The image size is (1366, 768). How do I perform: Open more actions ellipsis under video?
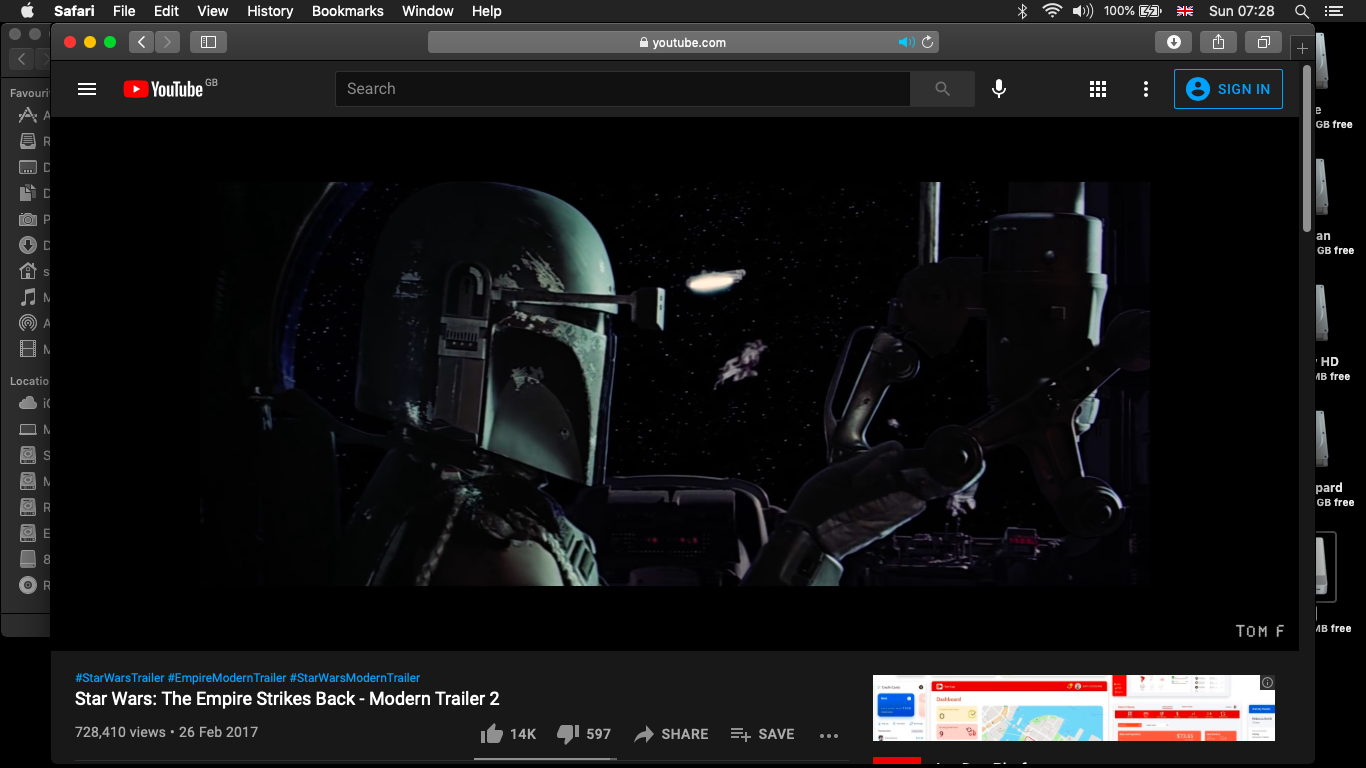coord(829,735)
